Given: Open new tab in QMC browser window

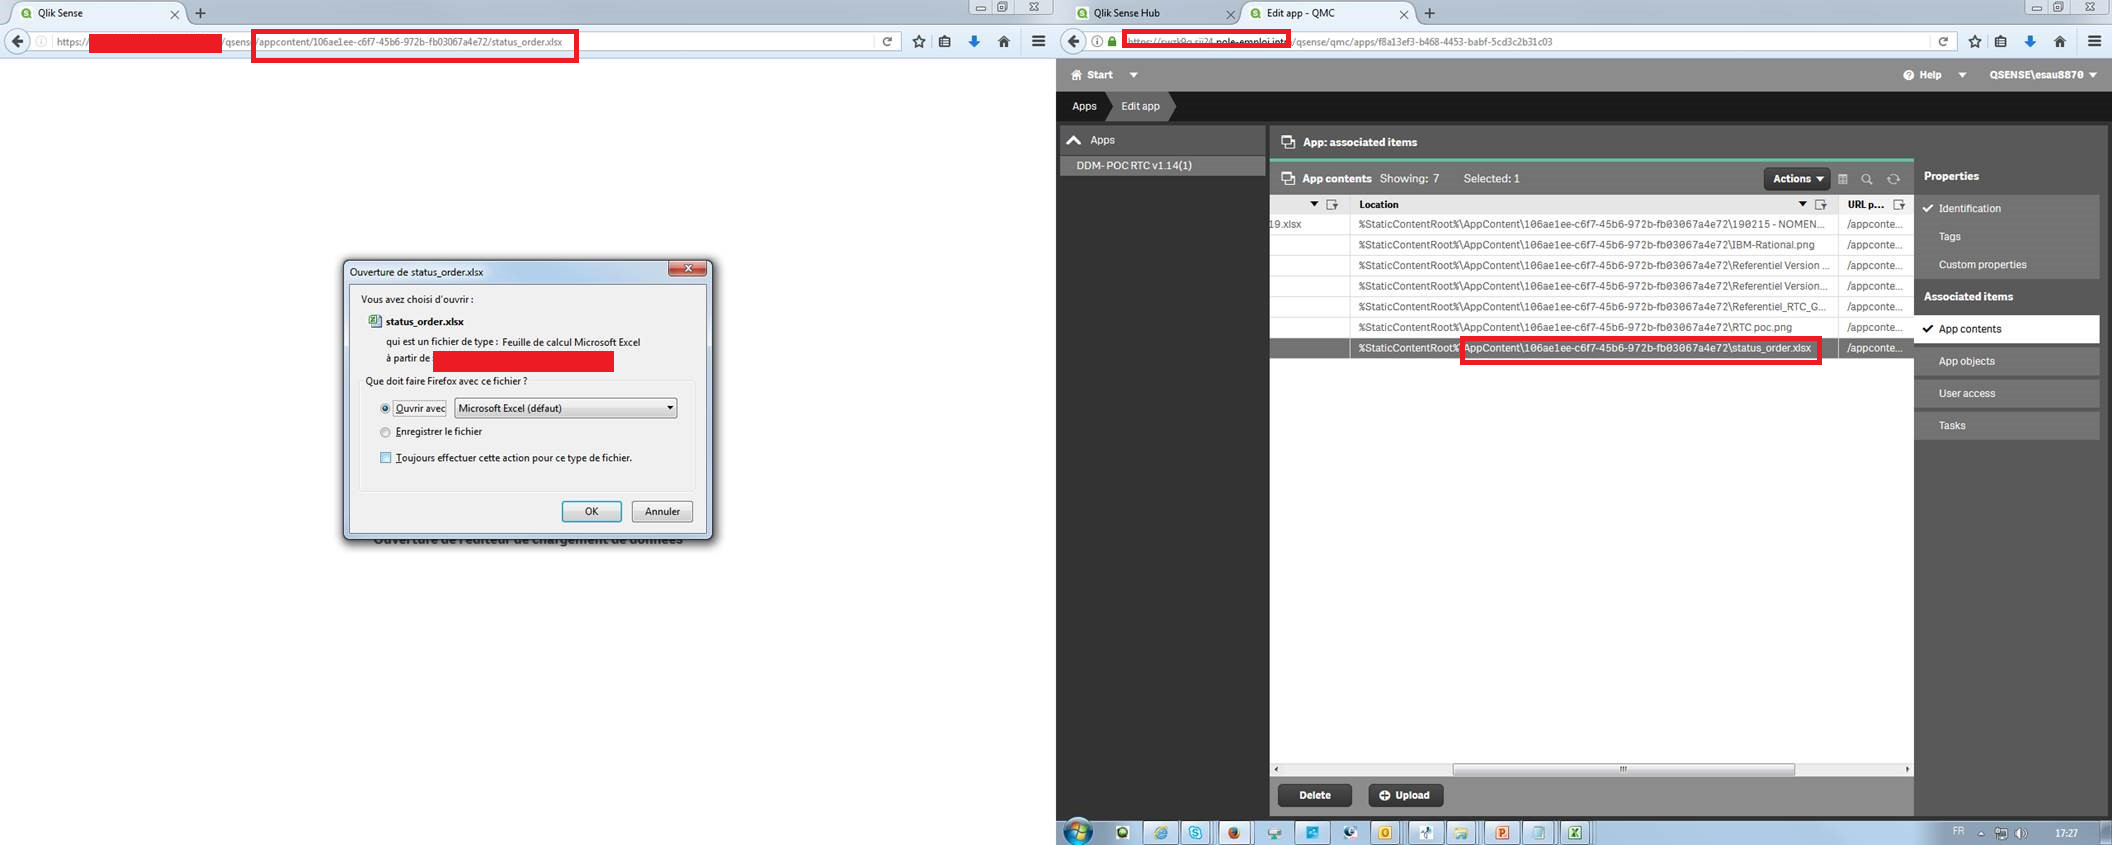Looking at the screenshot, I should pyautogui.click(x=1430, y=13).
